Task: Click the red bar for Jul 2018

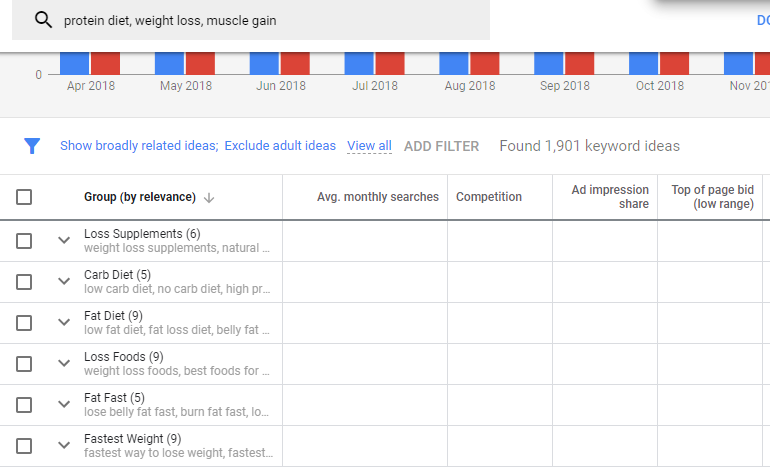Action: click(x=390, y=63)
